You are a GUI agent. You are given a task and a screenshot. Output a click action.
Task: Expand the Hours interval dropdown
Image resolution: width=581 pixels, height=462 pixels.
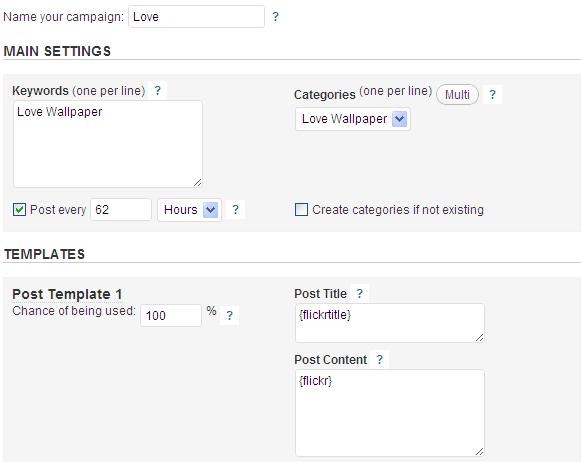(x=189, y=210)
